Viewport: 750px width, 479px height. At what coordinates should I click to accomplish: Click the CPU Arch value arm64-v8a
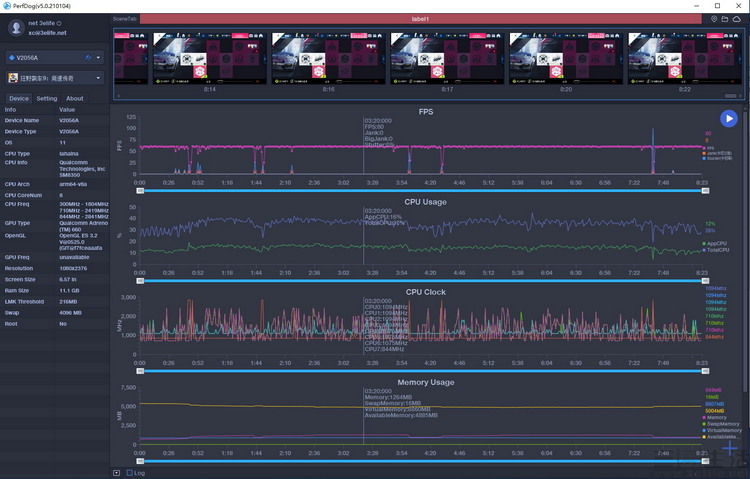73,184
